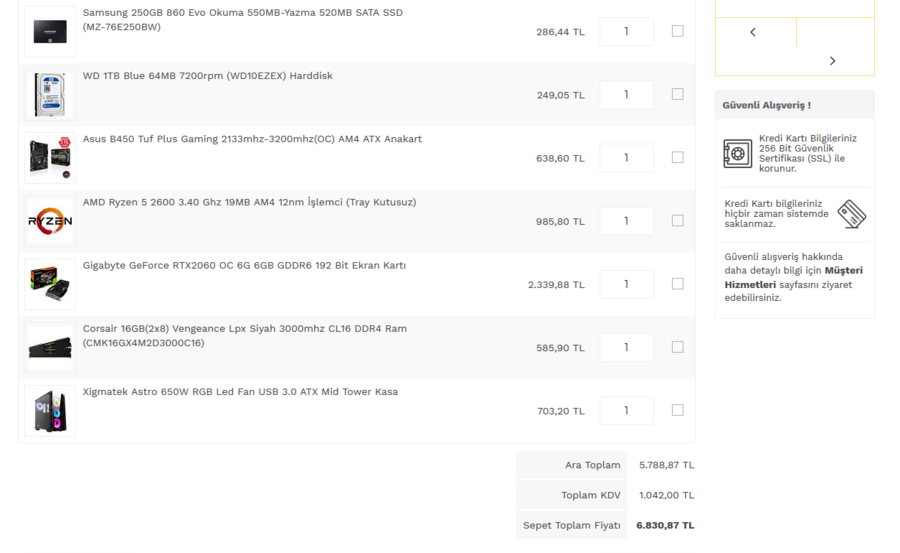This screenshot has width=900, height=553.
Task: Select the Asus B450 Tuf motherboard checkbox
Action: (677, 157)
